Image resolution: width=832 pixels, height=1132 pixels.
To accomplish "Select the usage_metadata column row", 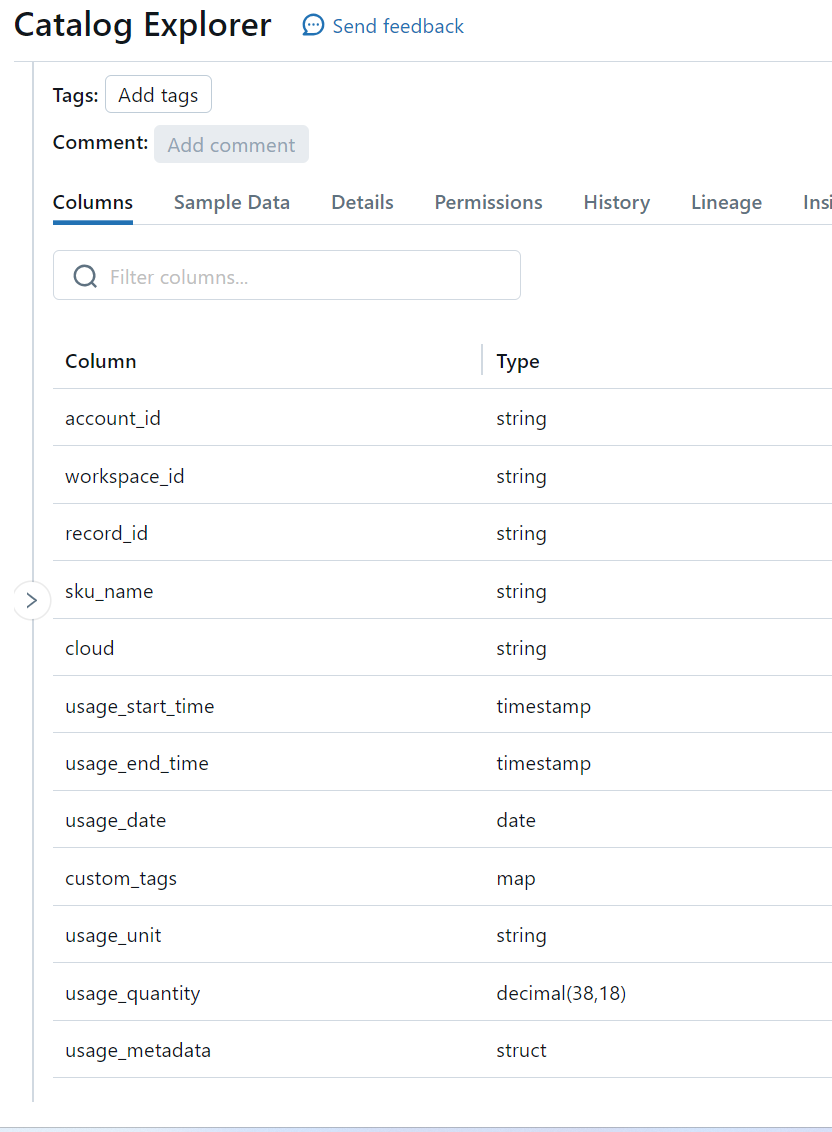I will pos(138,1051).
